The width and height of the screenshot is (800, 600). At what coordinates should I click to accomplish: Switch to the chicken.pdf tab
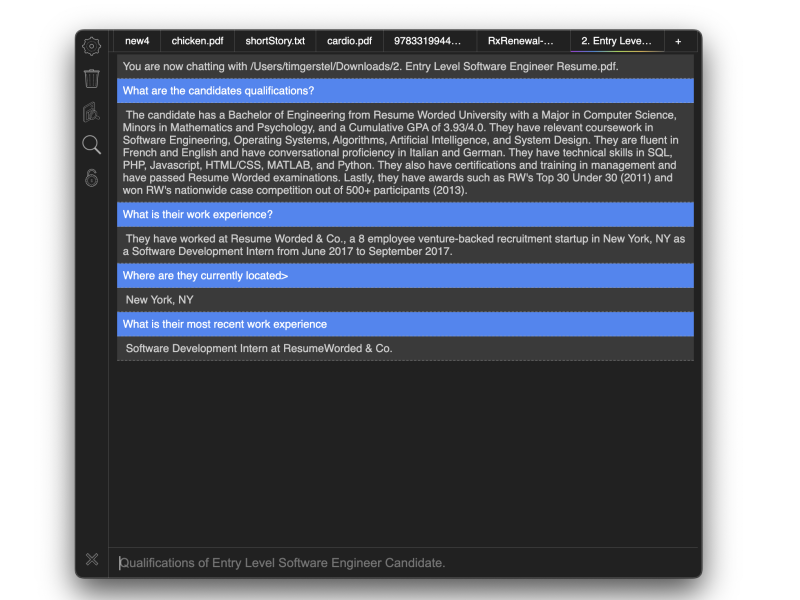pyautogui.click(x=197, y=41)
